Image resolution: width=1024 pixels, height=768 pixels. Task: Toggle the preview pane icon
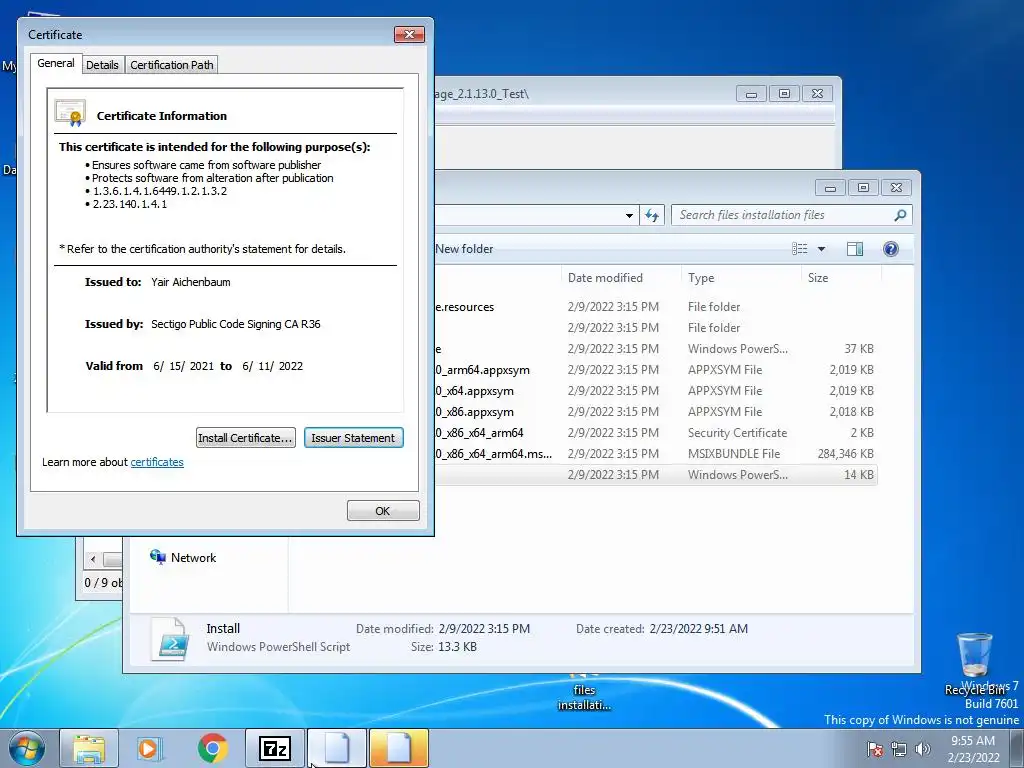855,249
